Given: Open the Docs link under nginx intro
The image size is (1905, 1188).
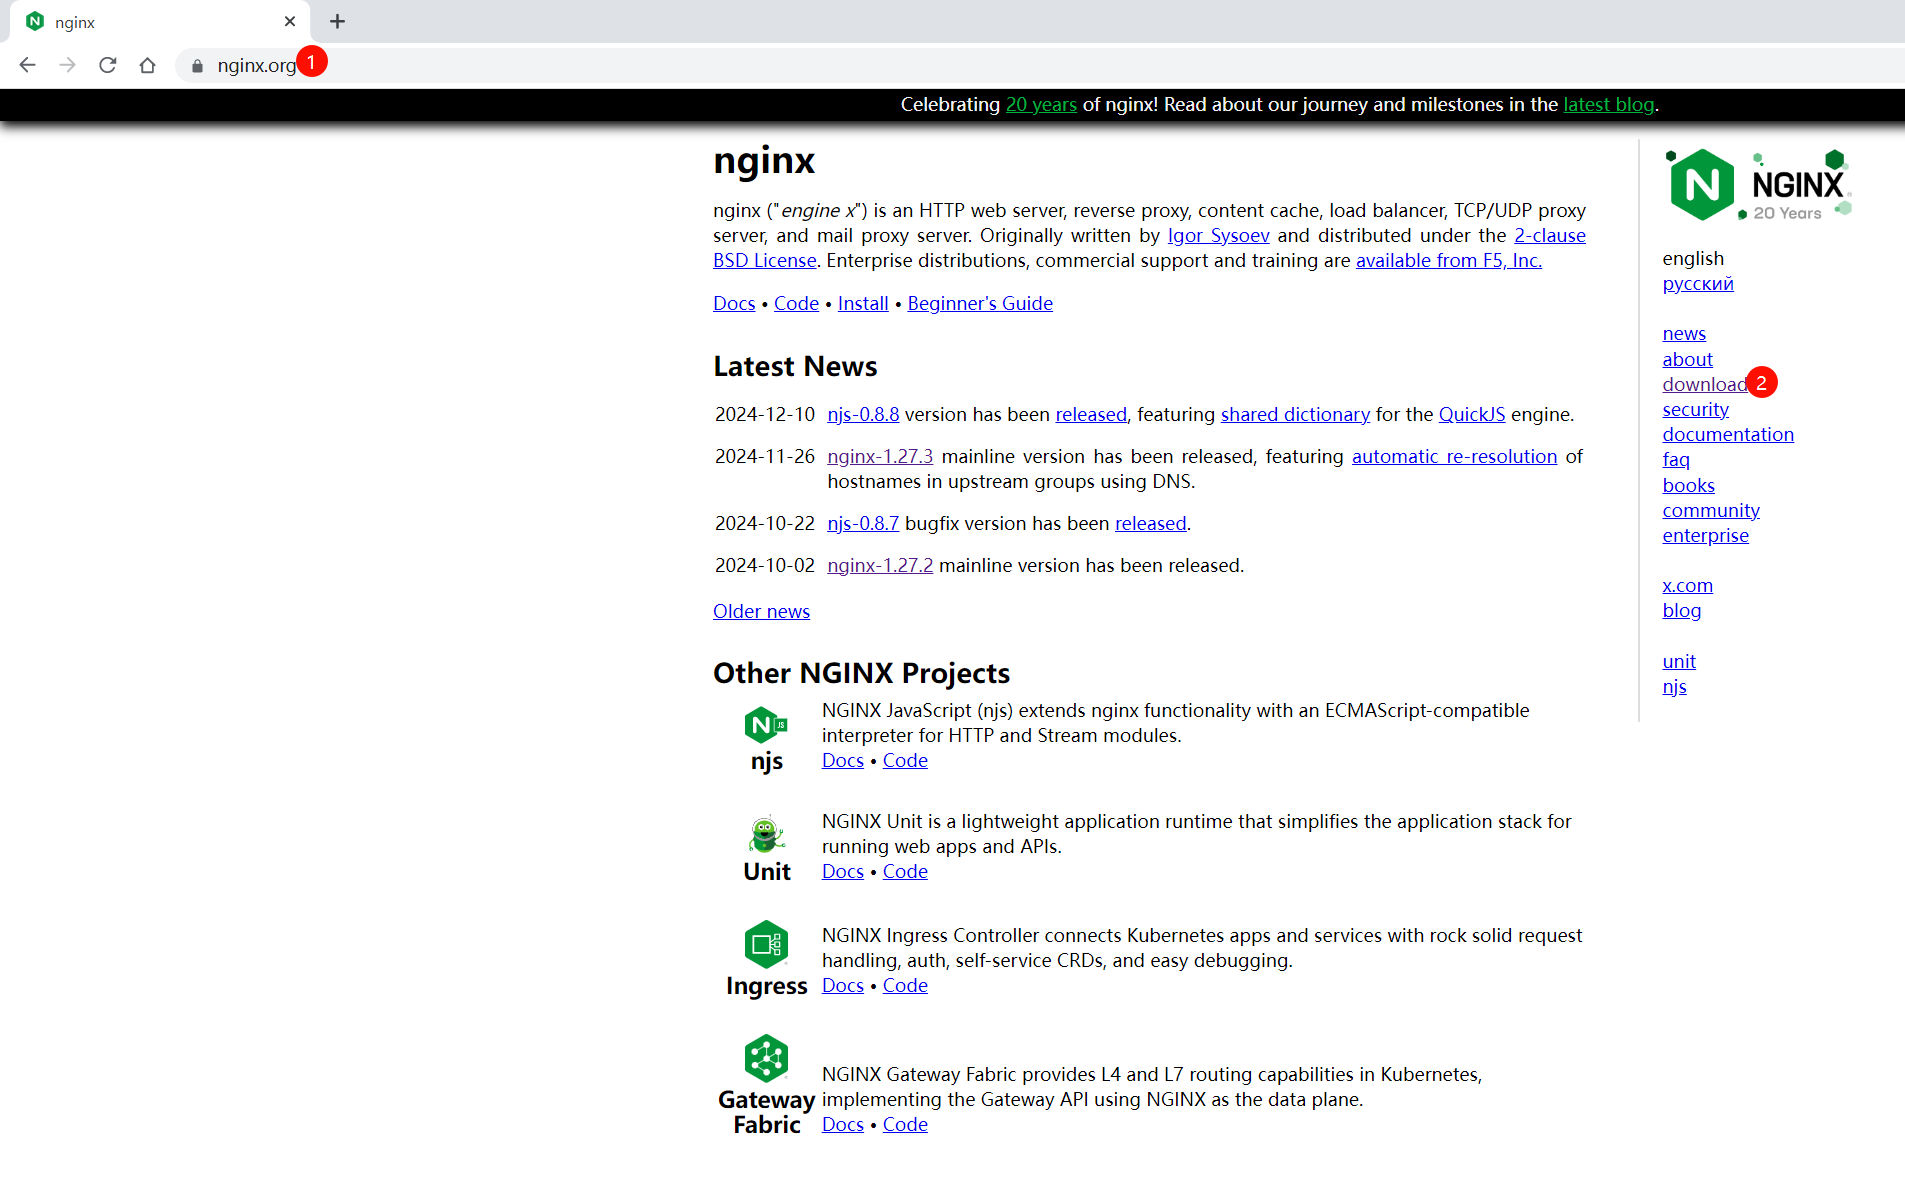Looking at the screenshot, I should 734,303.
